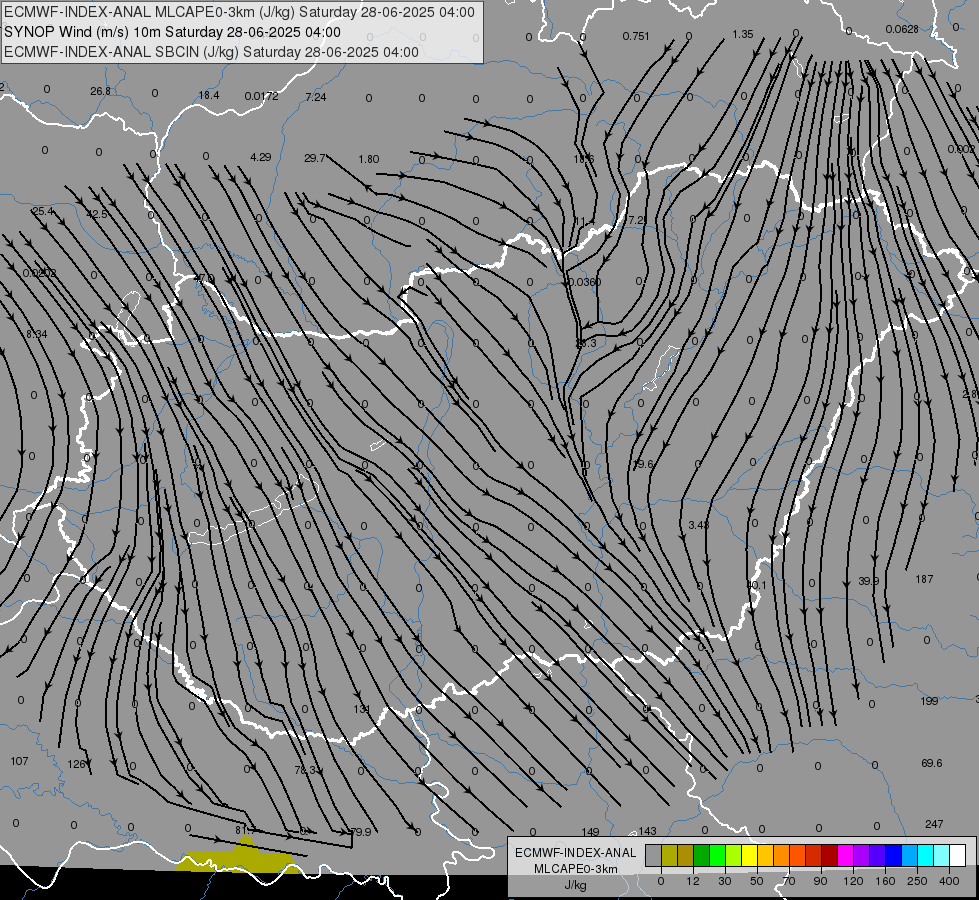Click the map value 131
Image resolution: width=979 pixels, height=900 pixels.
[362, 709]
